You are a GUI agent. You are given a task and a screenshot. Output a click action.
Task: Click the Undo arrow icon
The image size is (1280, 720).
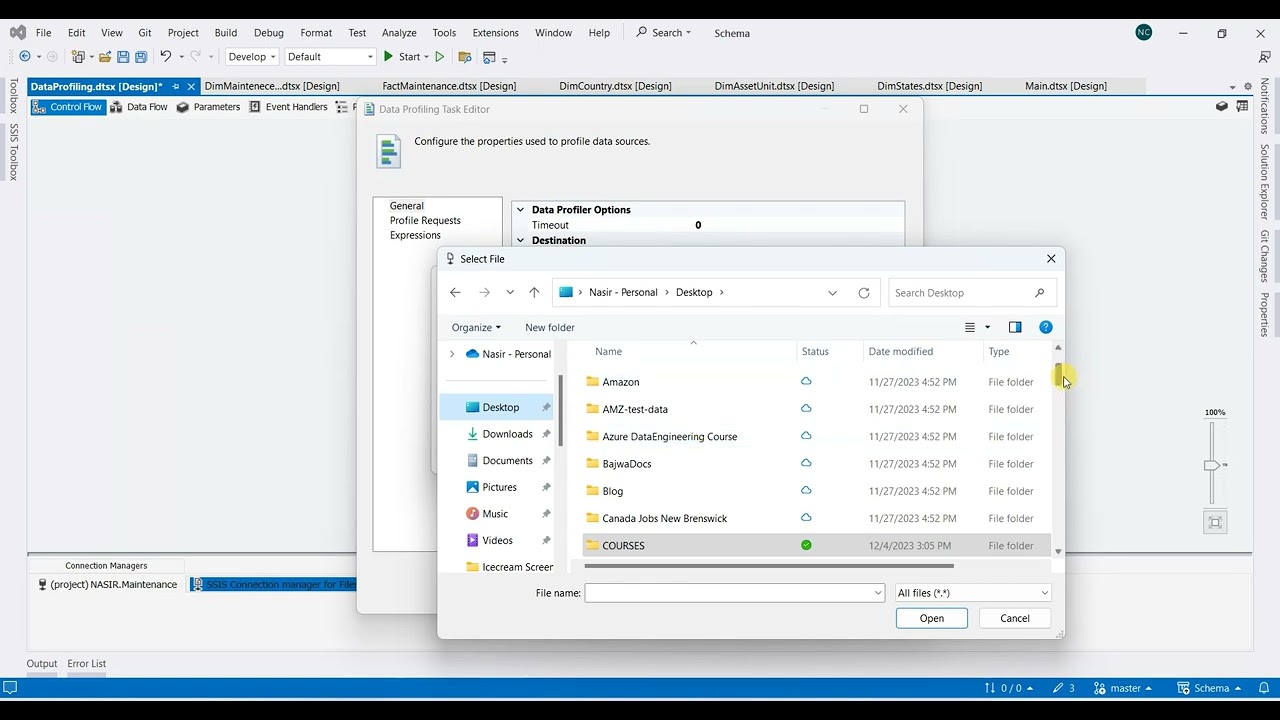click(x=166, y=57)
